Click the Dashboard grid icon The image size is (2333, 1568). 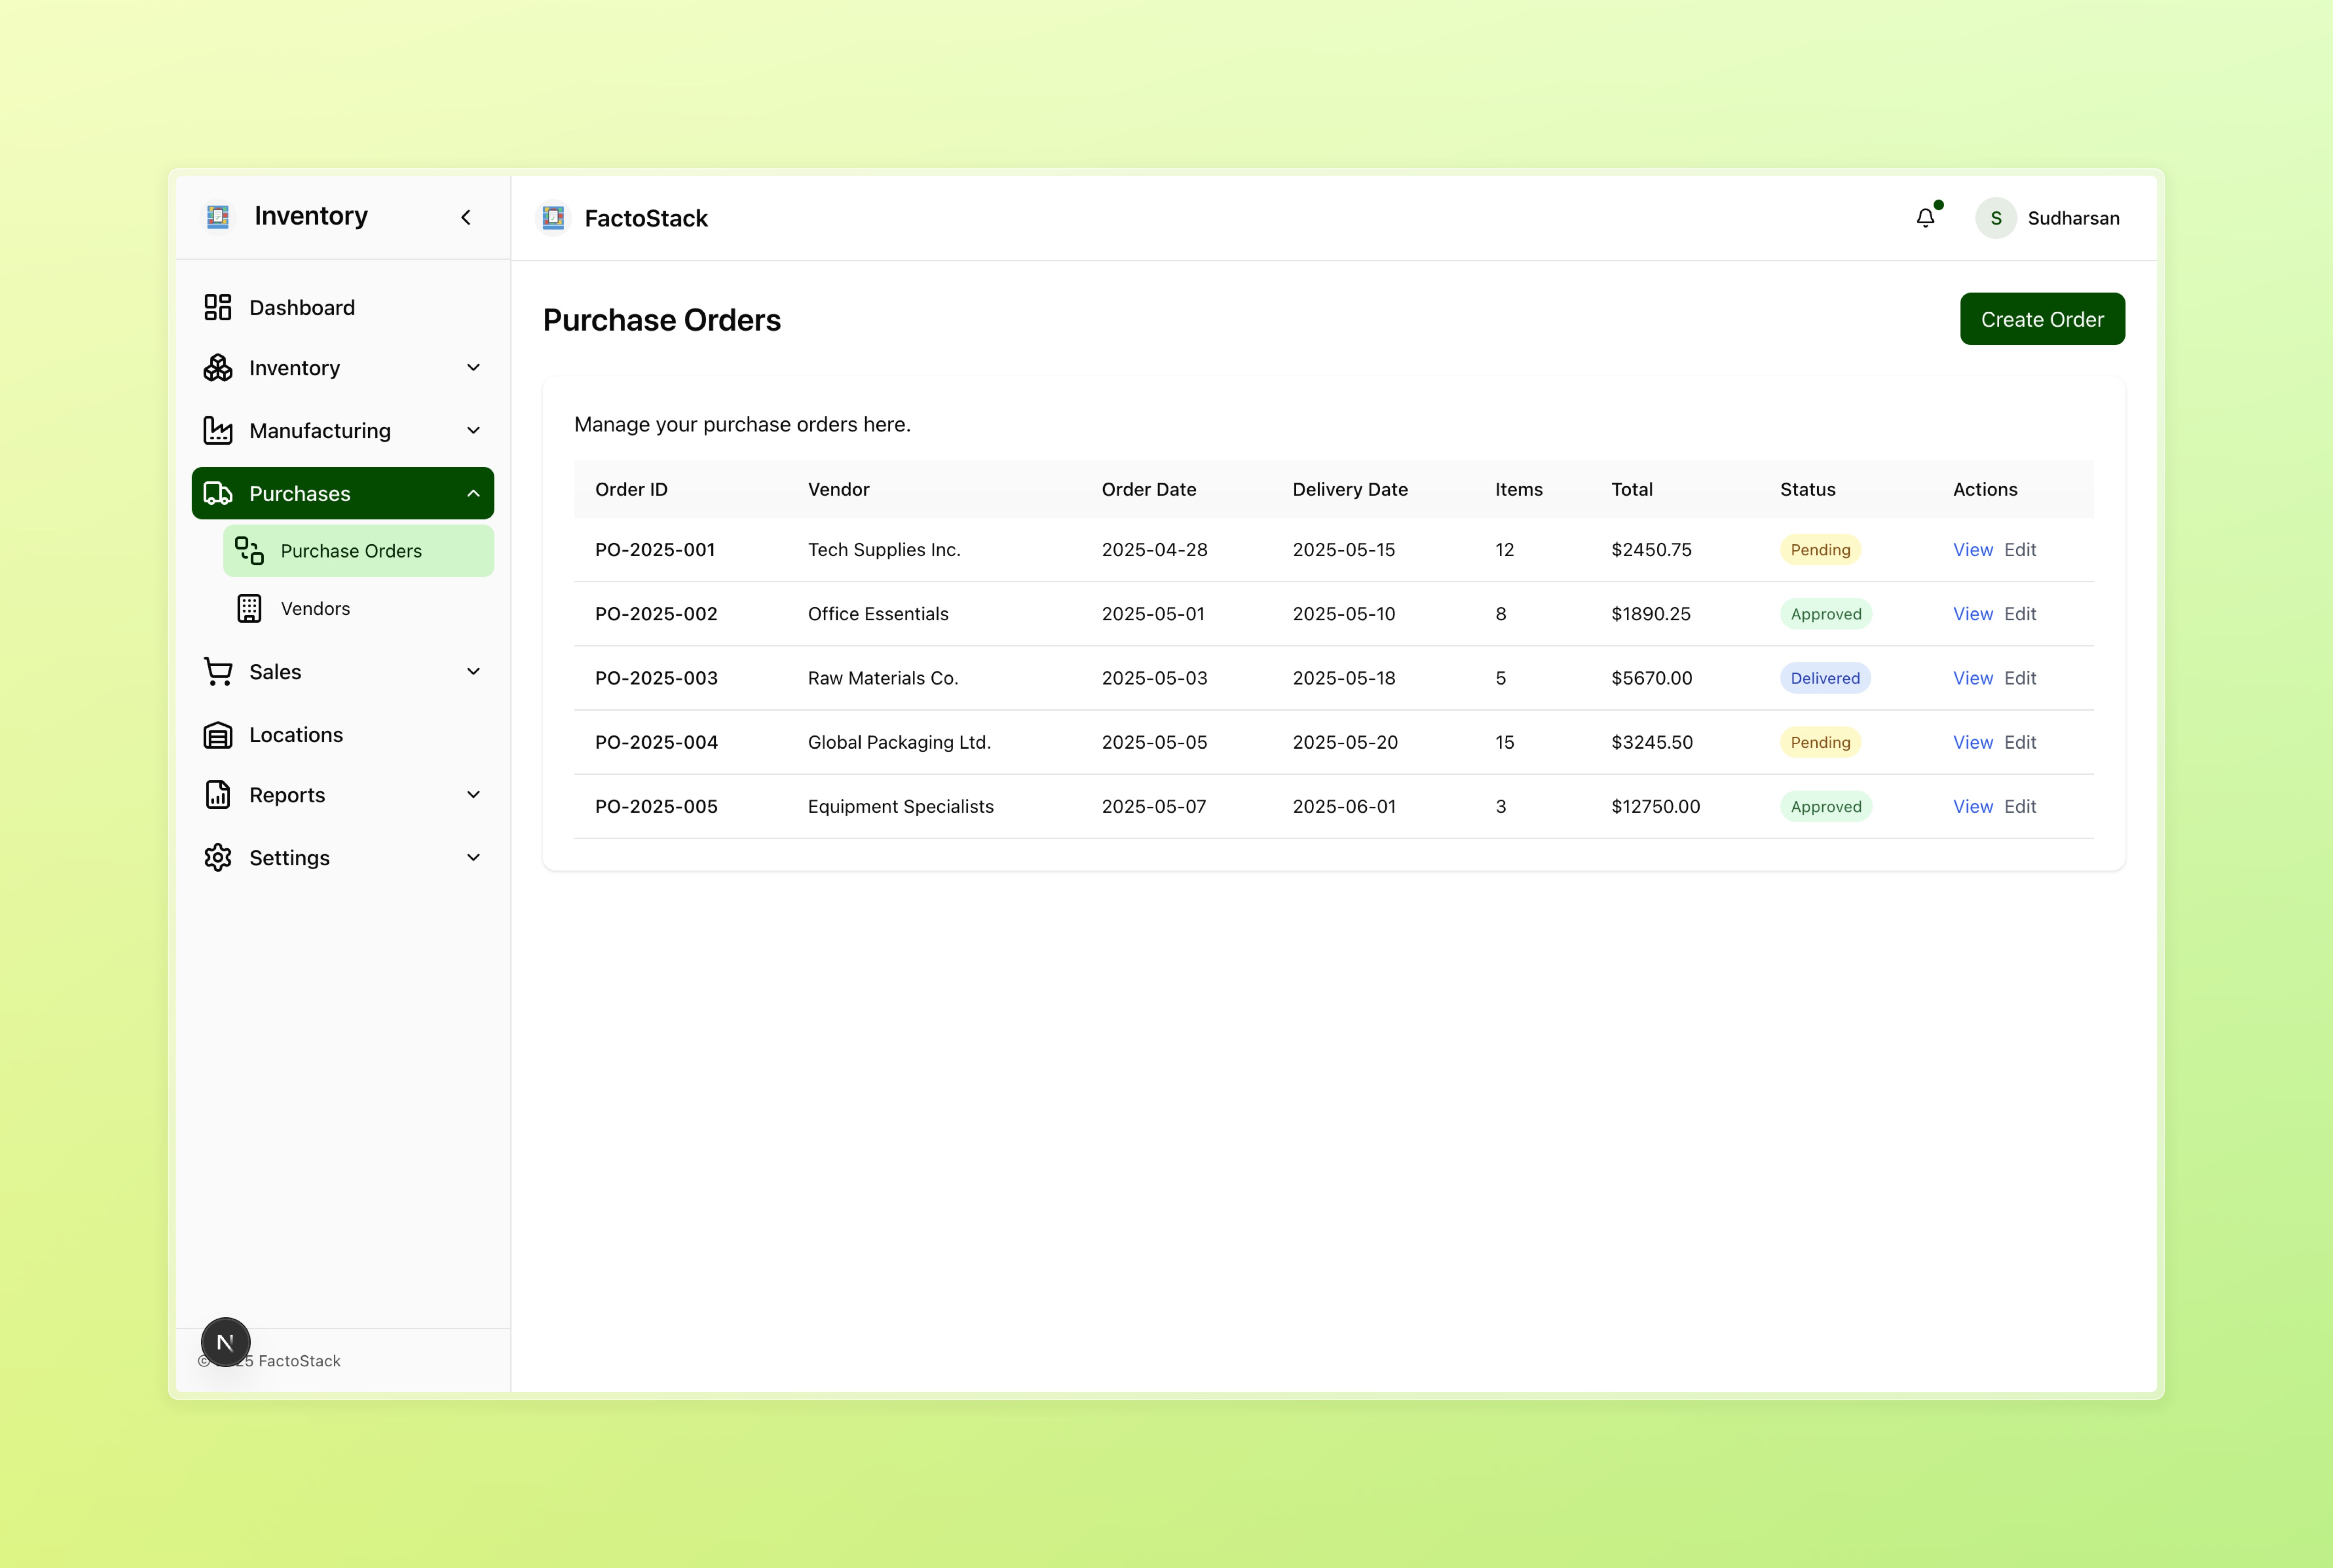pyautogui.click(x=218, y=307)
